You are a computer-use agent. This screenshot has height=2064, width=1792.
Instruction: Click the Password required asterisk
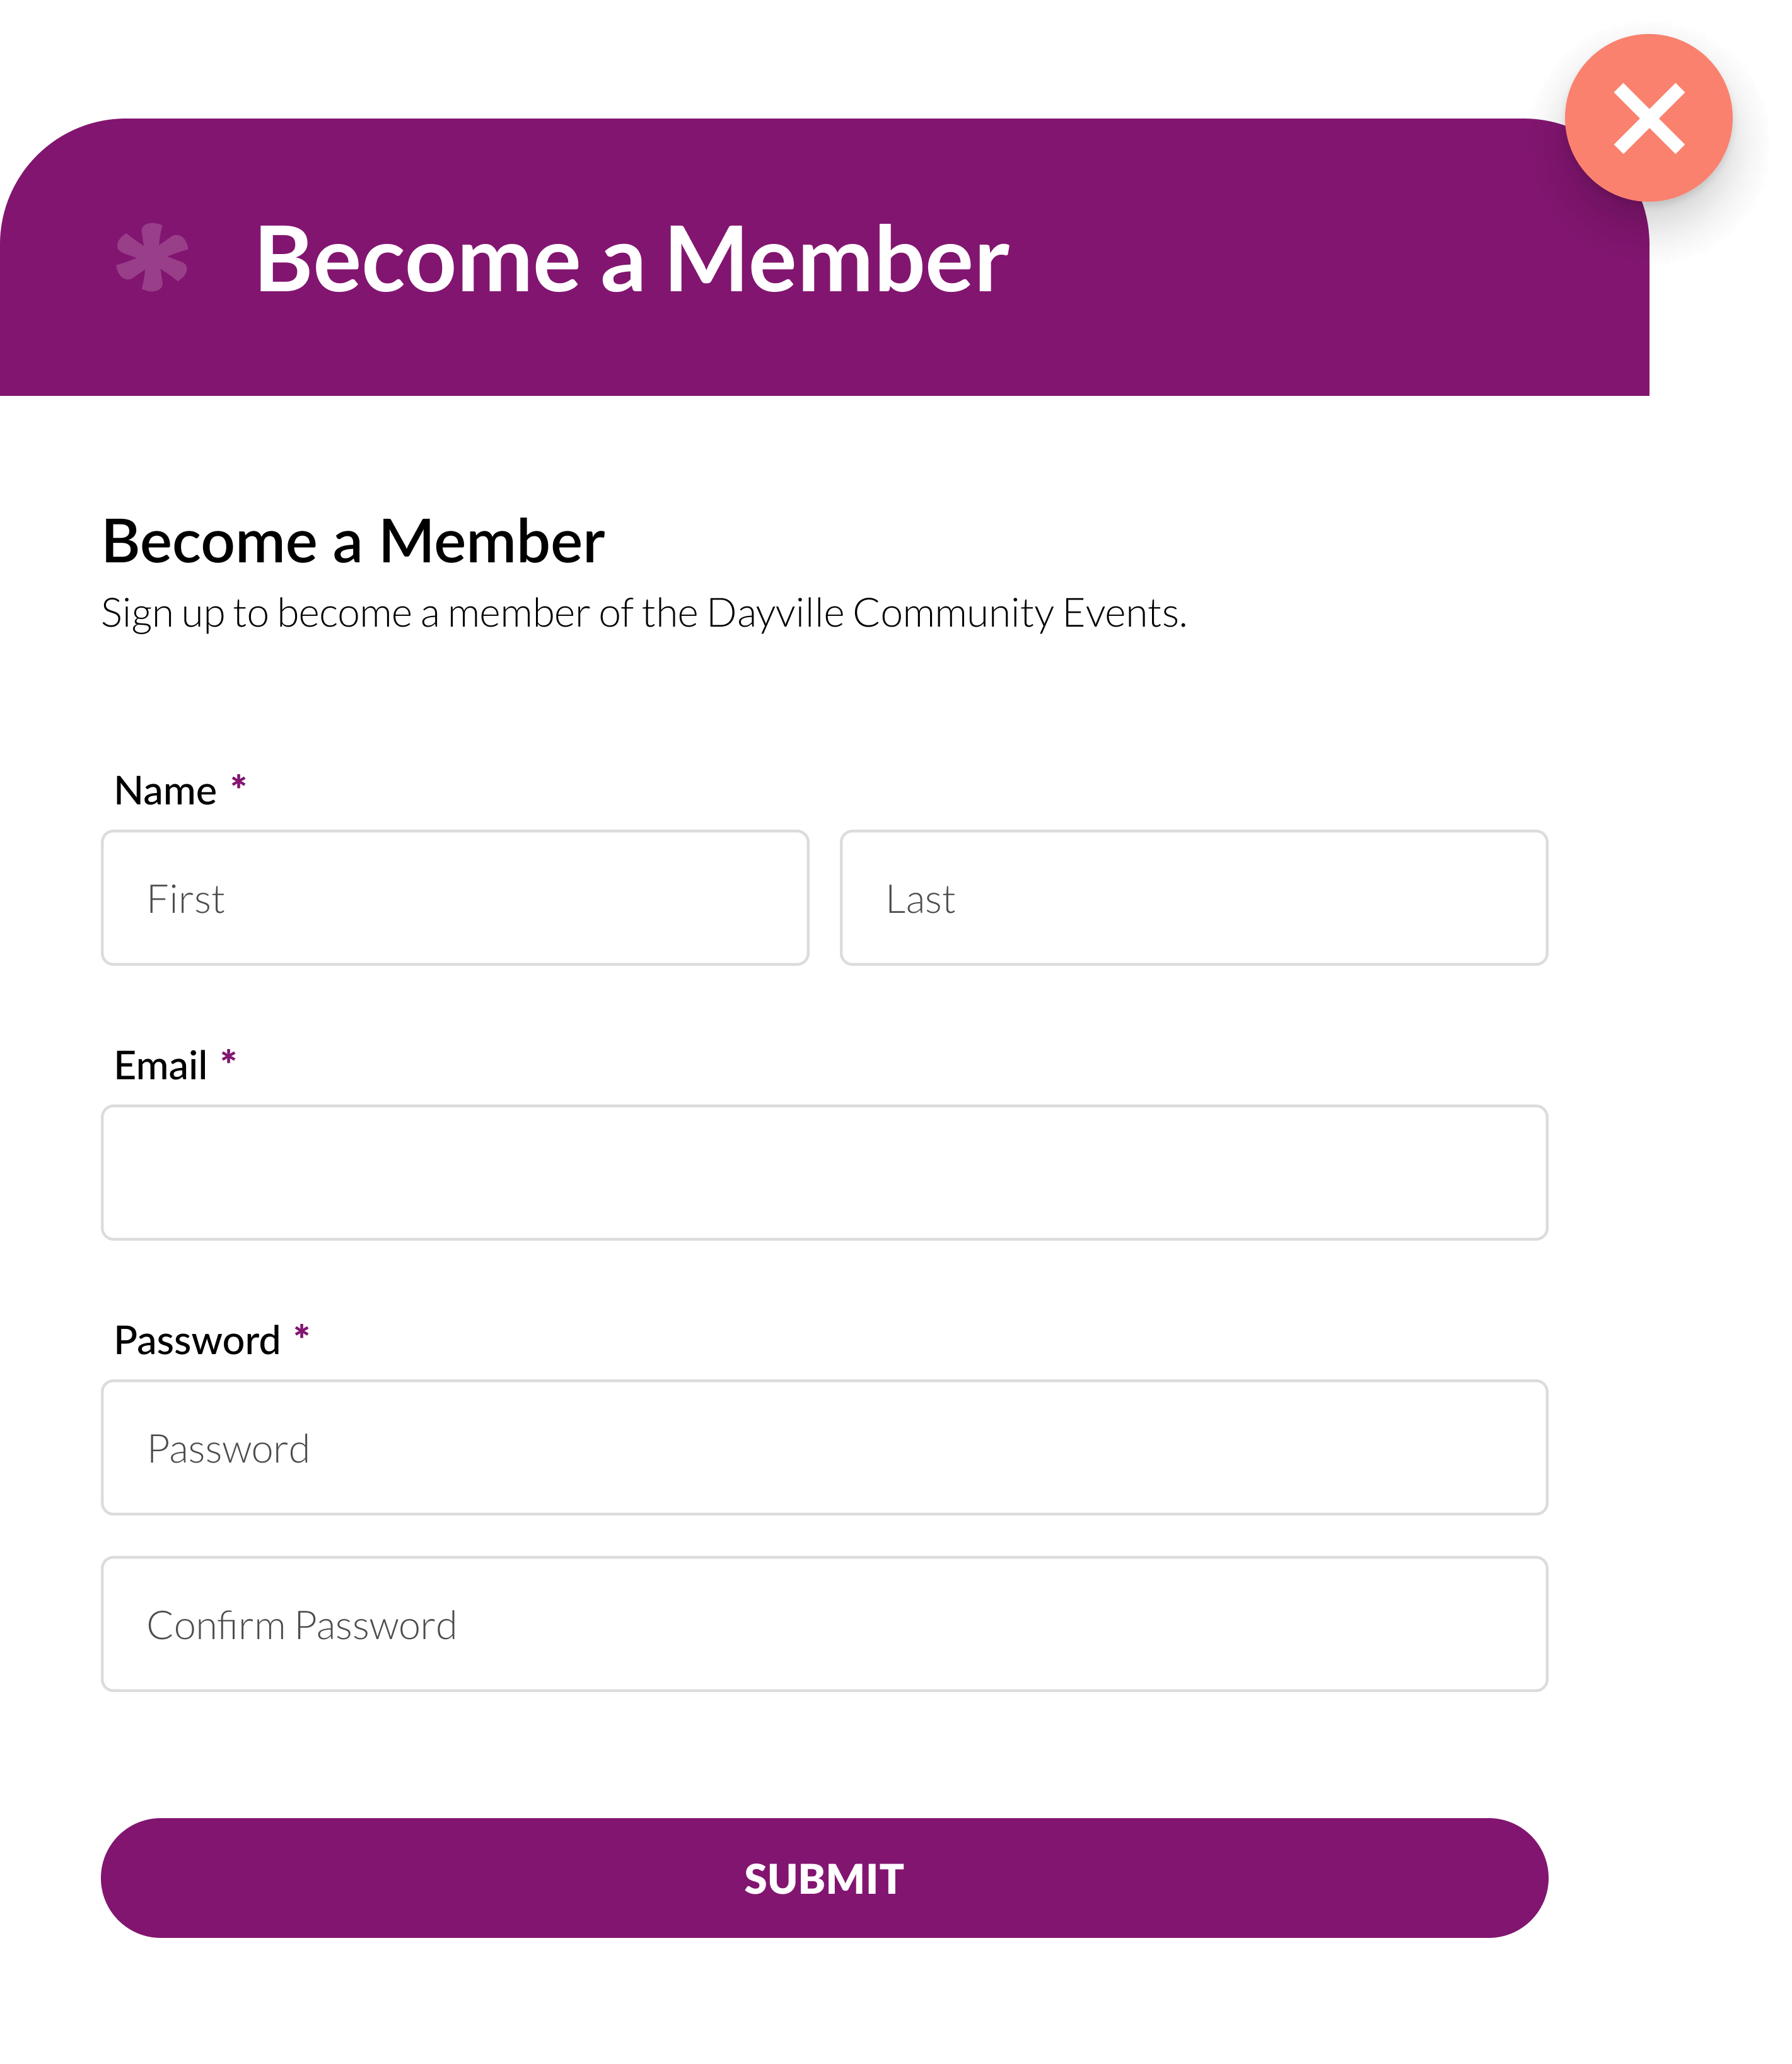302,1333
